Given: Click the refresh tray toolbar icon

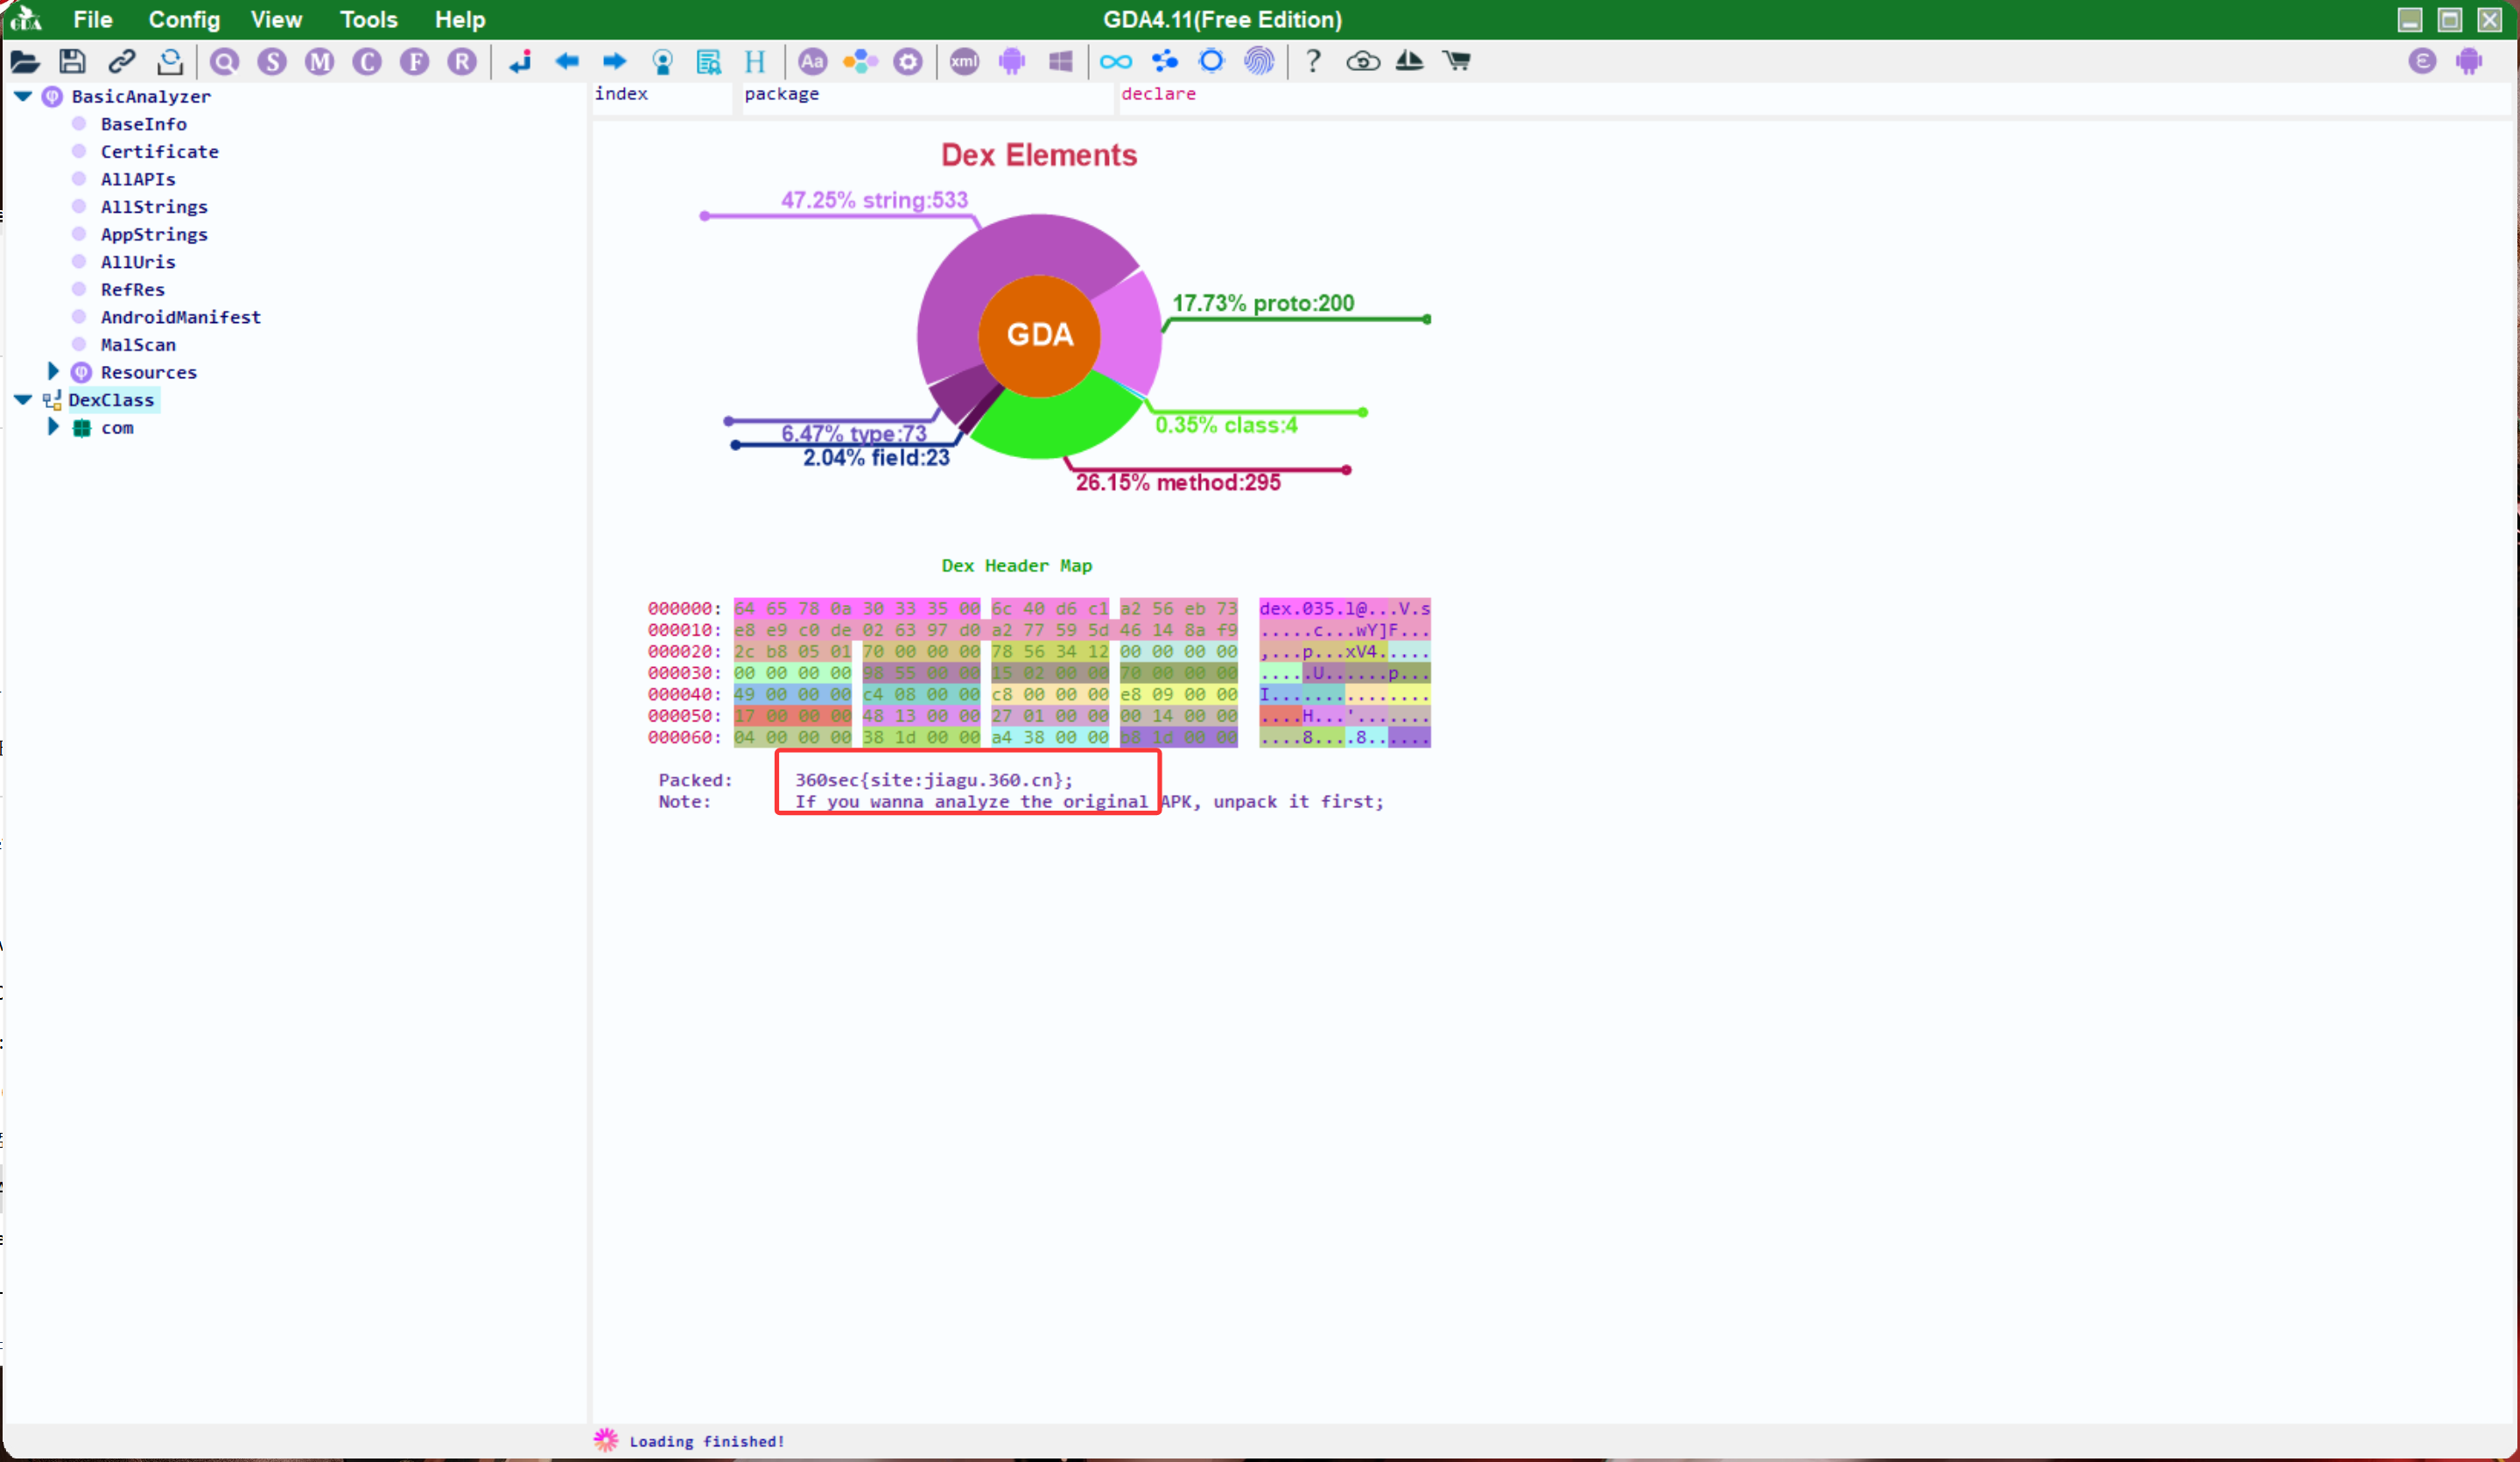Looking at the screenshot, I should [170, 62].
